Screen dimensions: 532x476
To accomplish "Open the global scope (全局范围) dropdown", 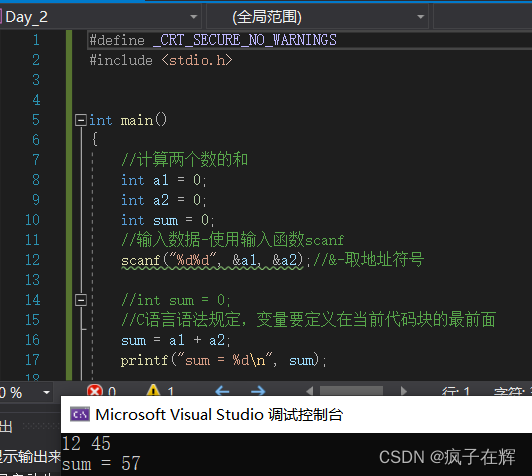I will [421, 17].
